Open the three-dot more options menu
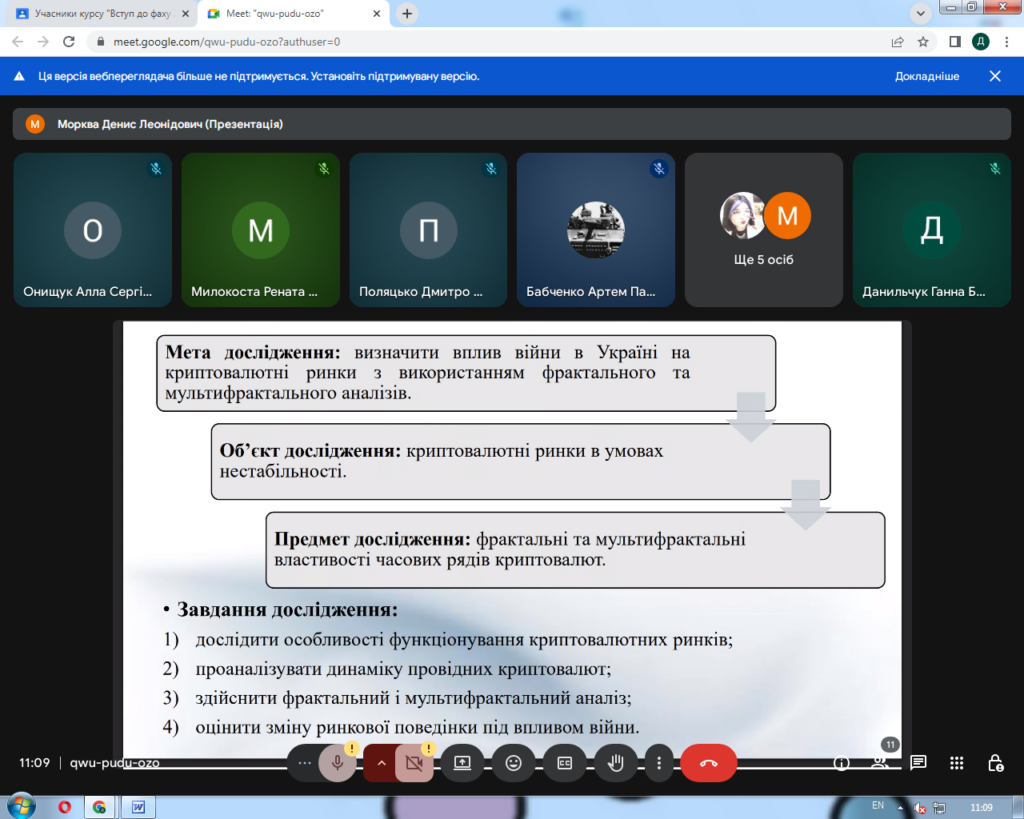This screenshot has width=1024, height=819. 659,763
